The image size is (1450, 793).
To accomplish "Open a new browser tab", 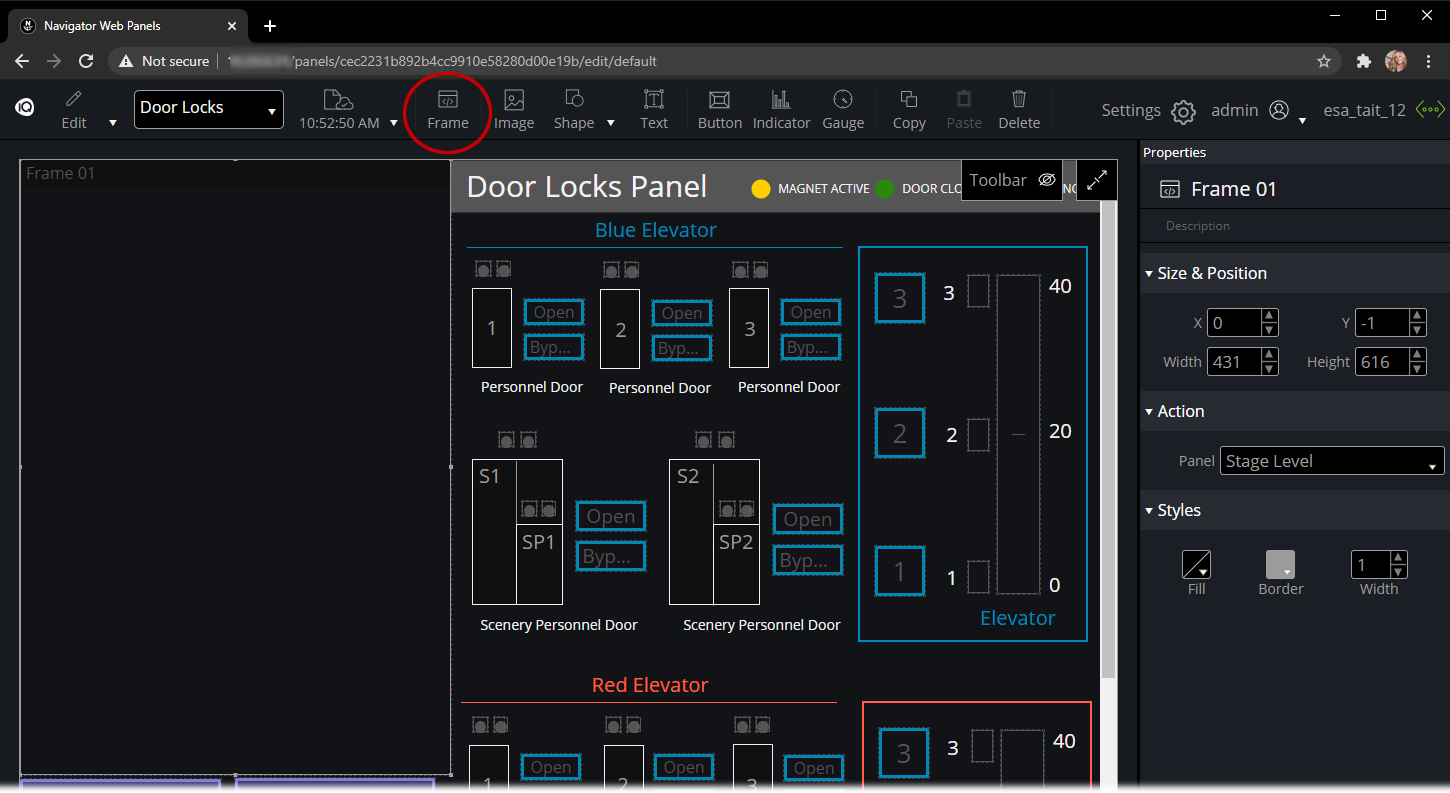I will (x=269, y=26).
